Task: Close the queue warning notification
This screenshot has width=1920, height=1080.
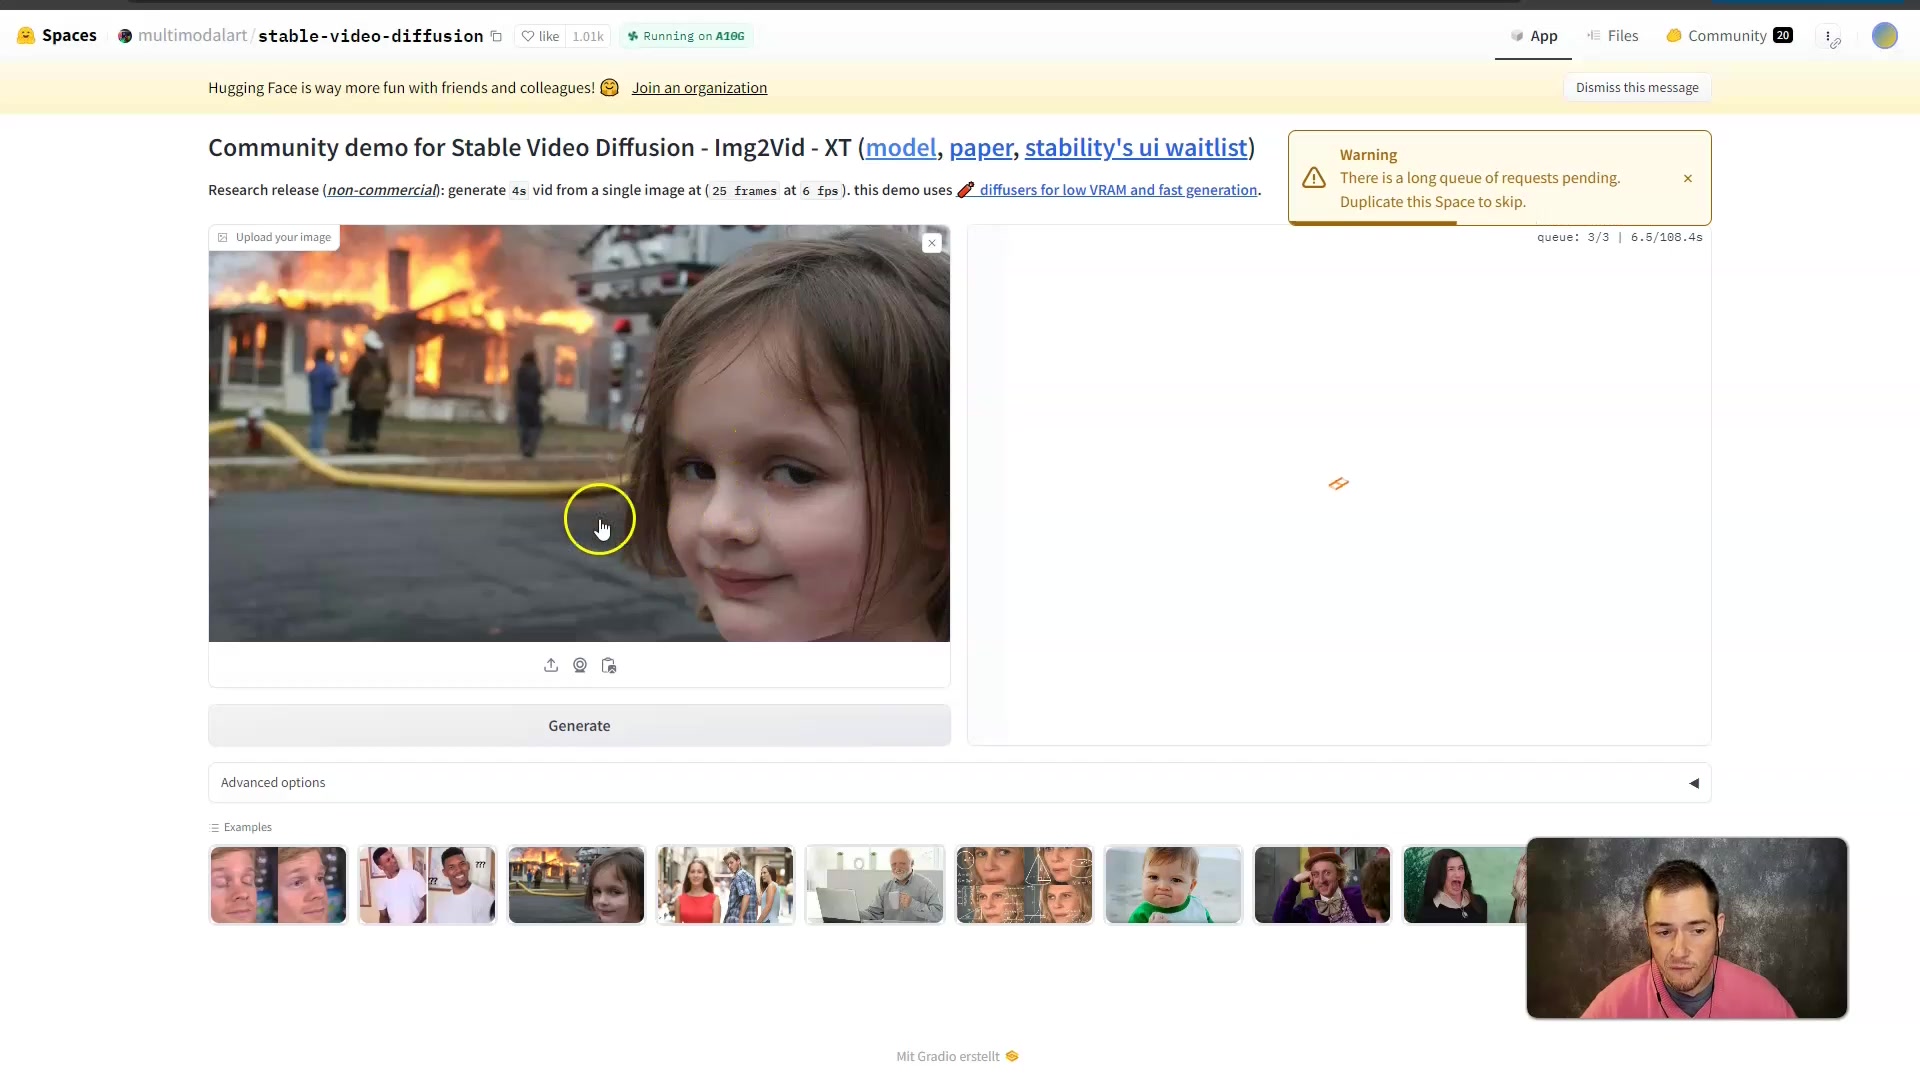Action: [1688, 179]
